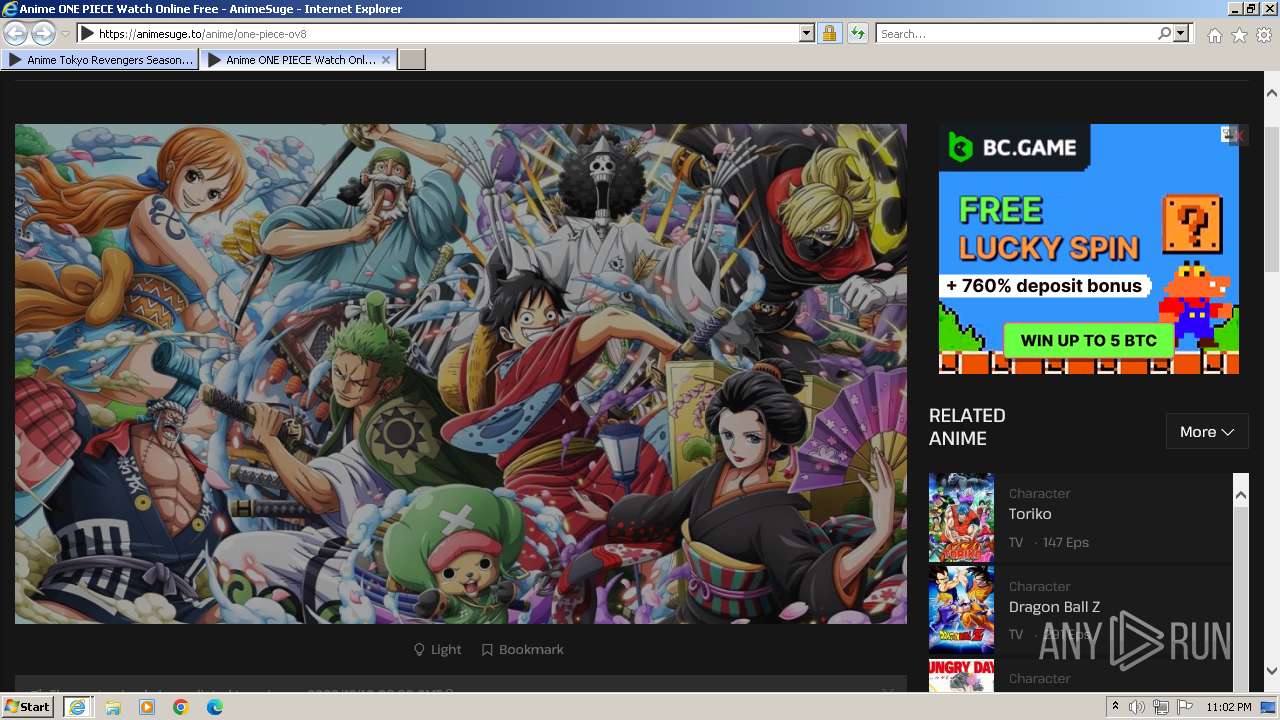Close the BC.GAME ad with its X
The image size is (1280, 720).
[x=1239, y=135]
